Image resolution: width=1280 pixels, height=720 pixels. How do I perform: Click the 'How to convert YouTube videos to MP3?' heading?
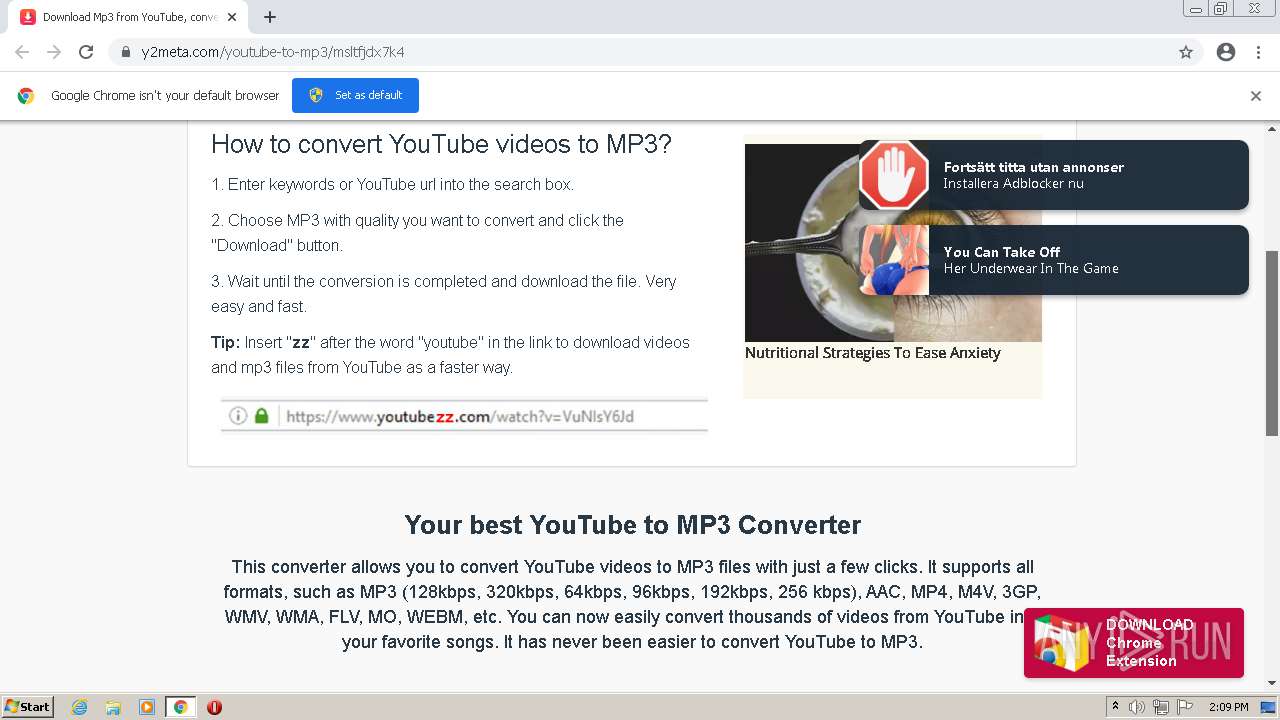point(441,144)
